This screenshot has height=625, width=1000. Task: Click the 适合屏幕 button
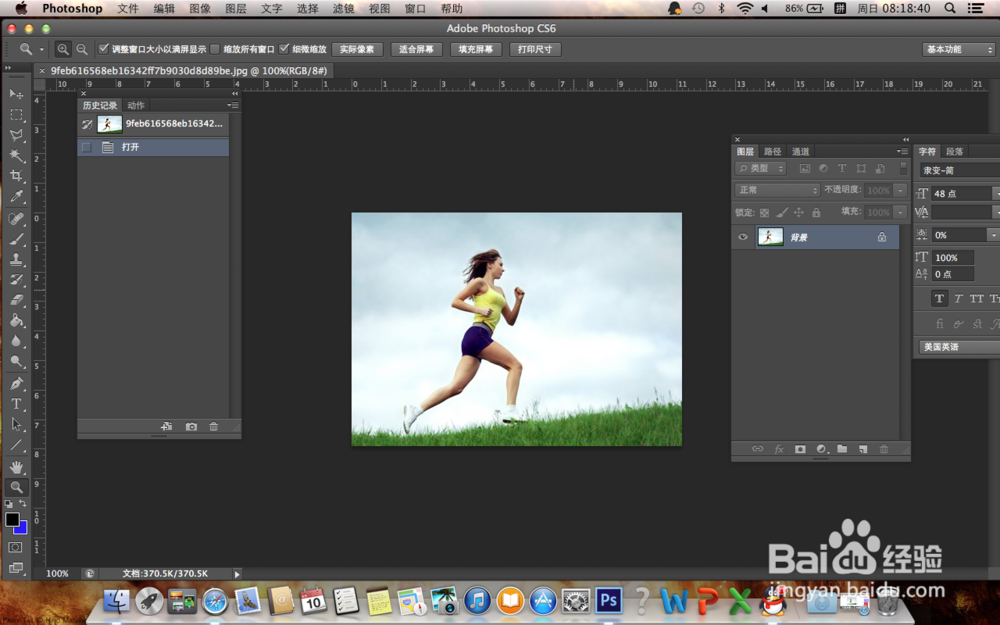(416, 49)
